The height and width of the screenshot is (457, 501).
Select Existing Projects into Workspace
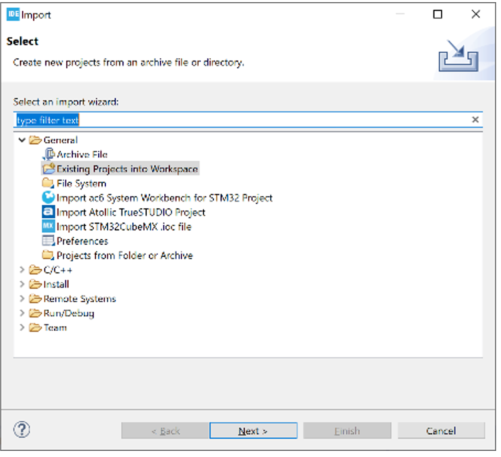point(127,169)
